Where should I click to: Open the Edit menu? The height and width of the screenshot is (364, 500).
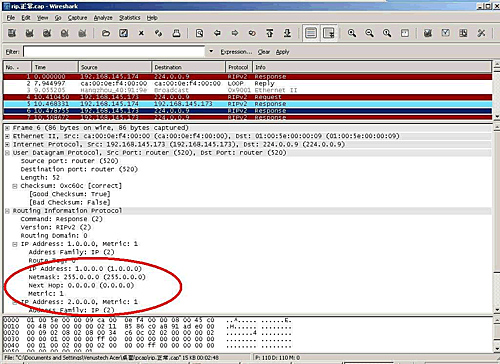point(26,18)
